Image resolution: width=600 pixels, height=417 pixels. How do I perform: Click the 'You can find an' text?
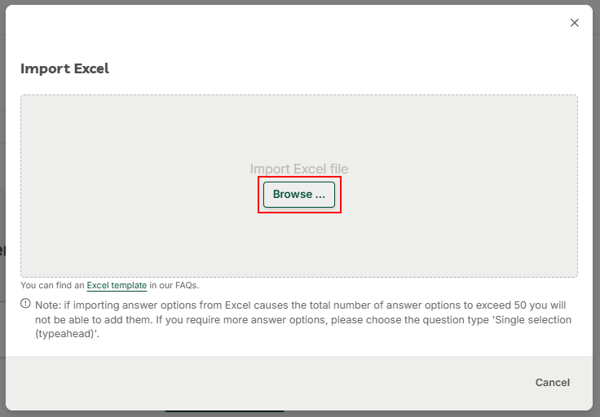[x=52, y=285]
